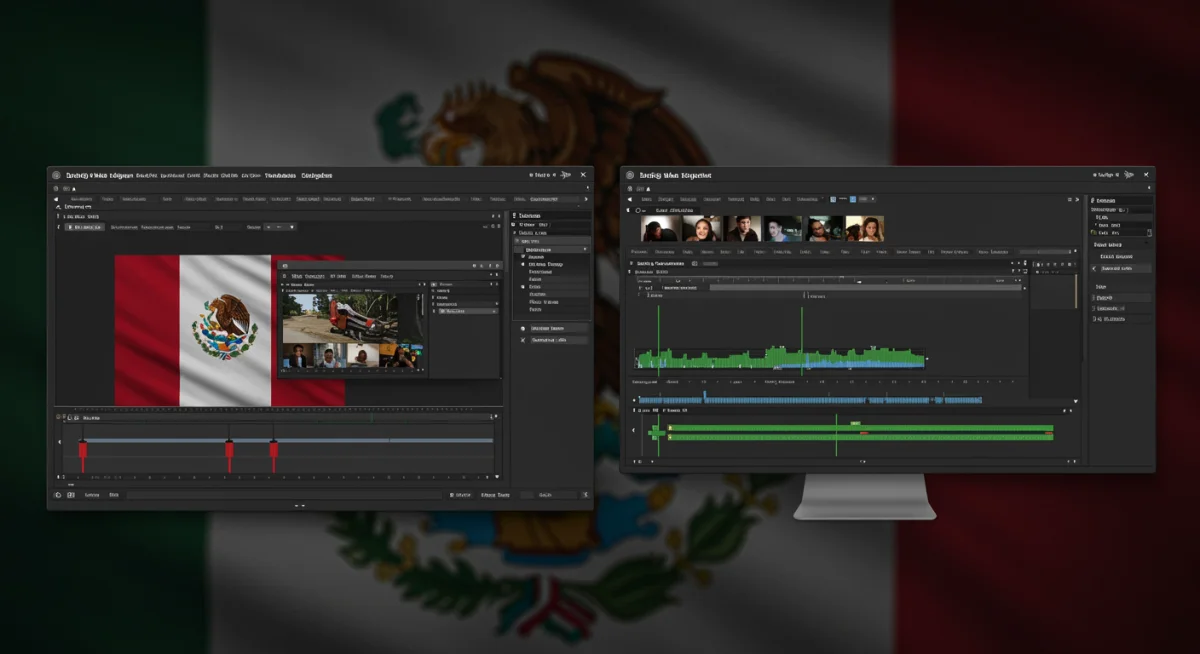Click the long input field at left window bottom
Image resolution: width=1200 pixels, height=654 pixels.
(x=283, y=495)
